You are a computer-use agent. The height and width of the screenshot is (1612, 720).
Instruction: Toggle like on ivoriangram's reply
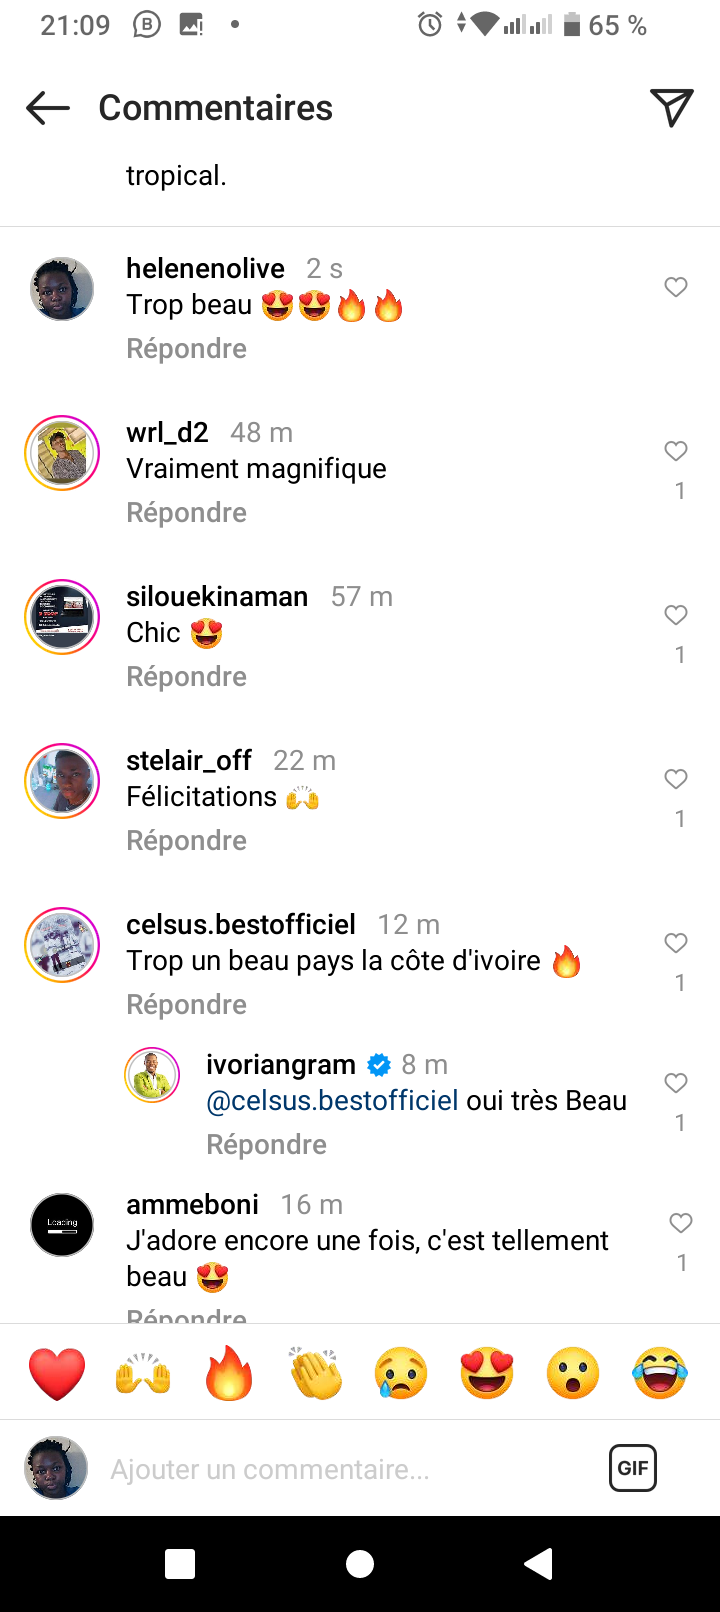coord(676,1083)
